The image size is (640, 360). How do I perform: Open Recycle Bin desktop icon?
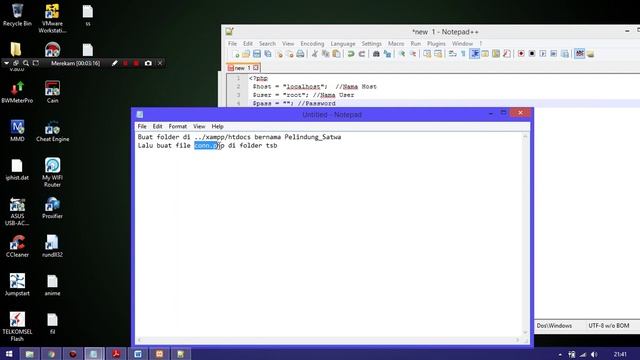[x=17, y=15]
